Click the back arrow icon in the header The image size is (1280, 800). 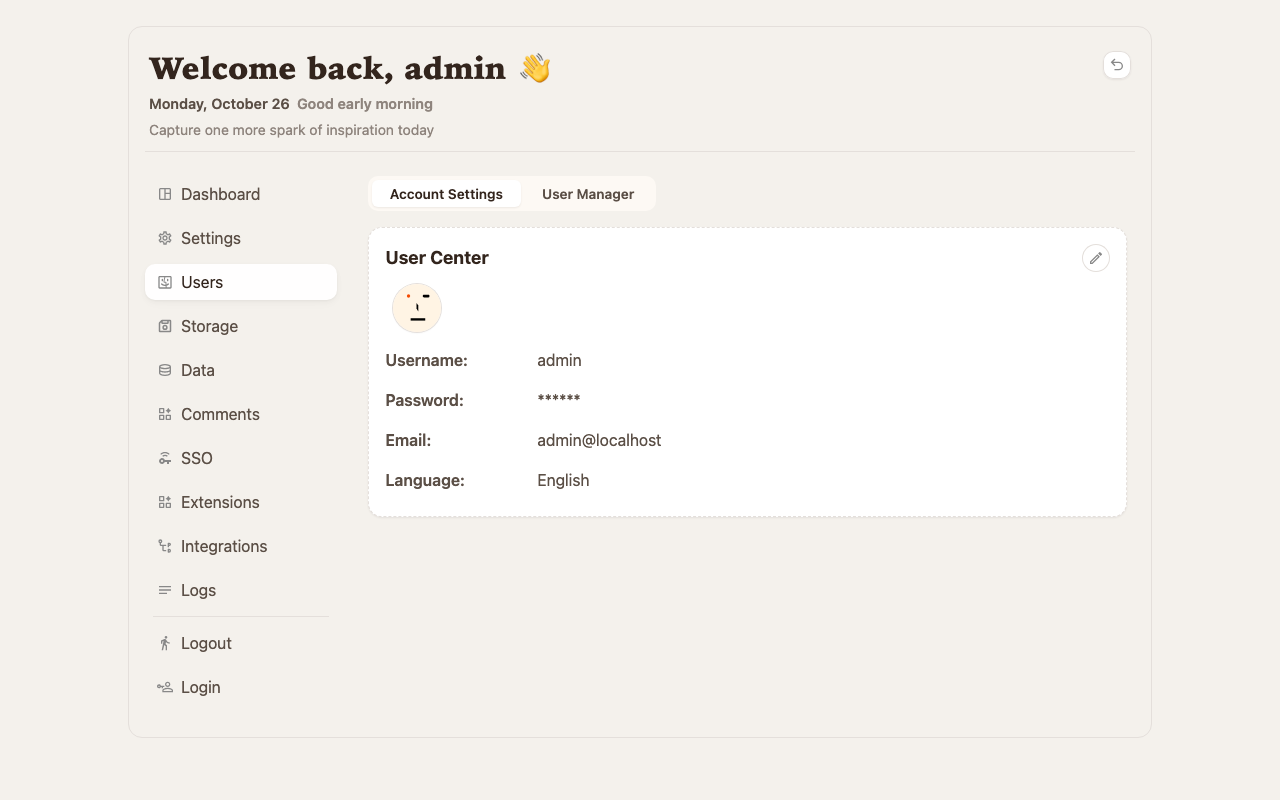click(x=1117, y=65)
